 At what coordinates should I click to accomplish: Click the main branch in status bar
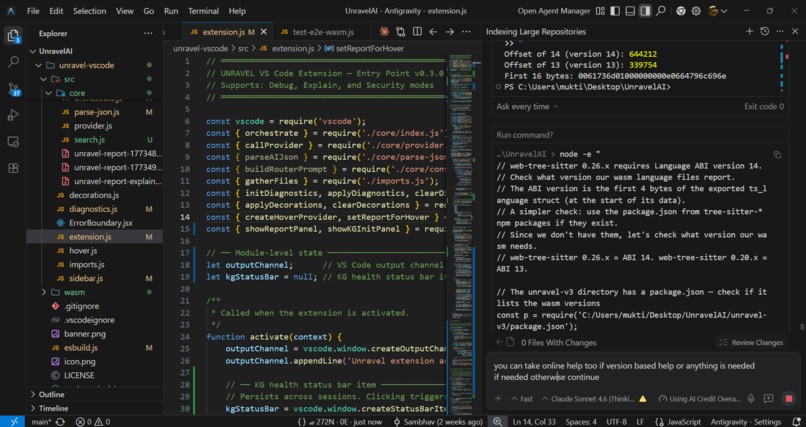tap(41, 422)
